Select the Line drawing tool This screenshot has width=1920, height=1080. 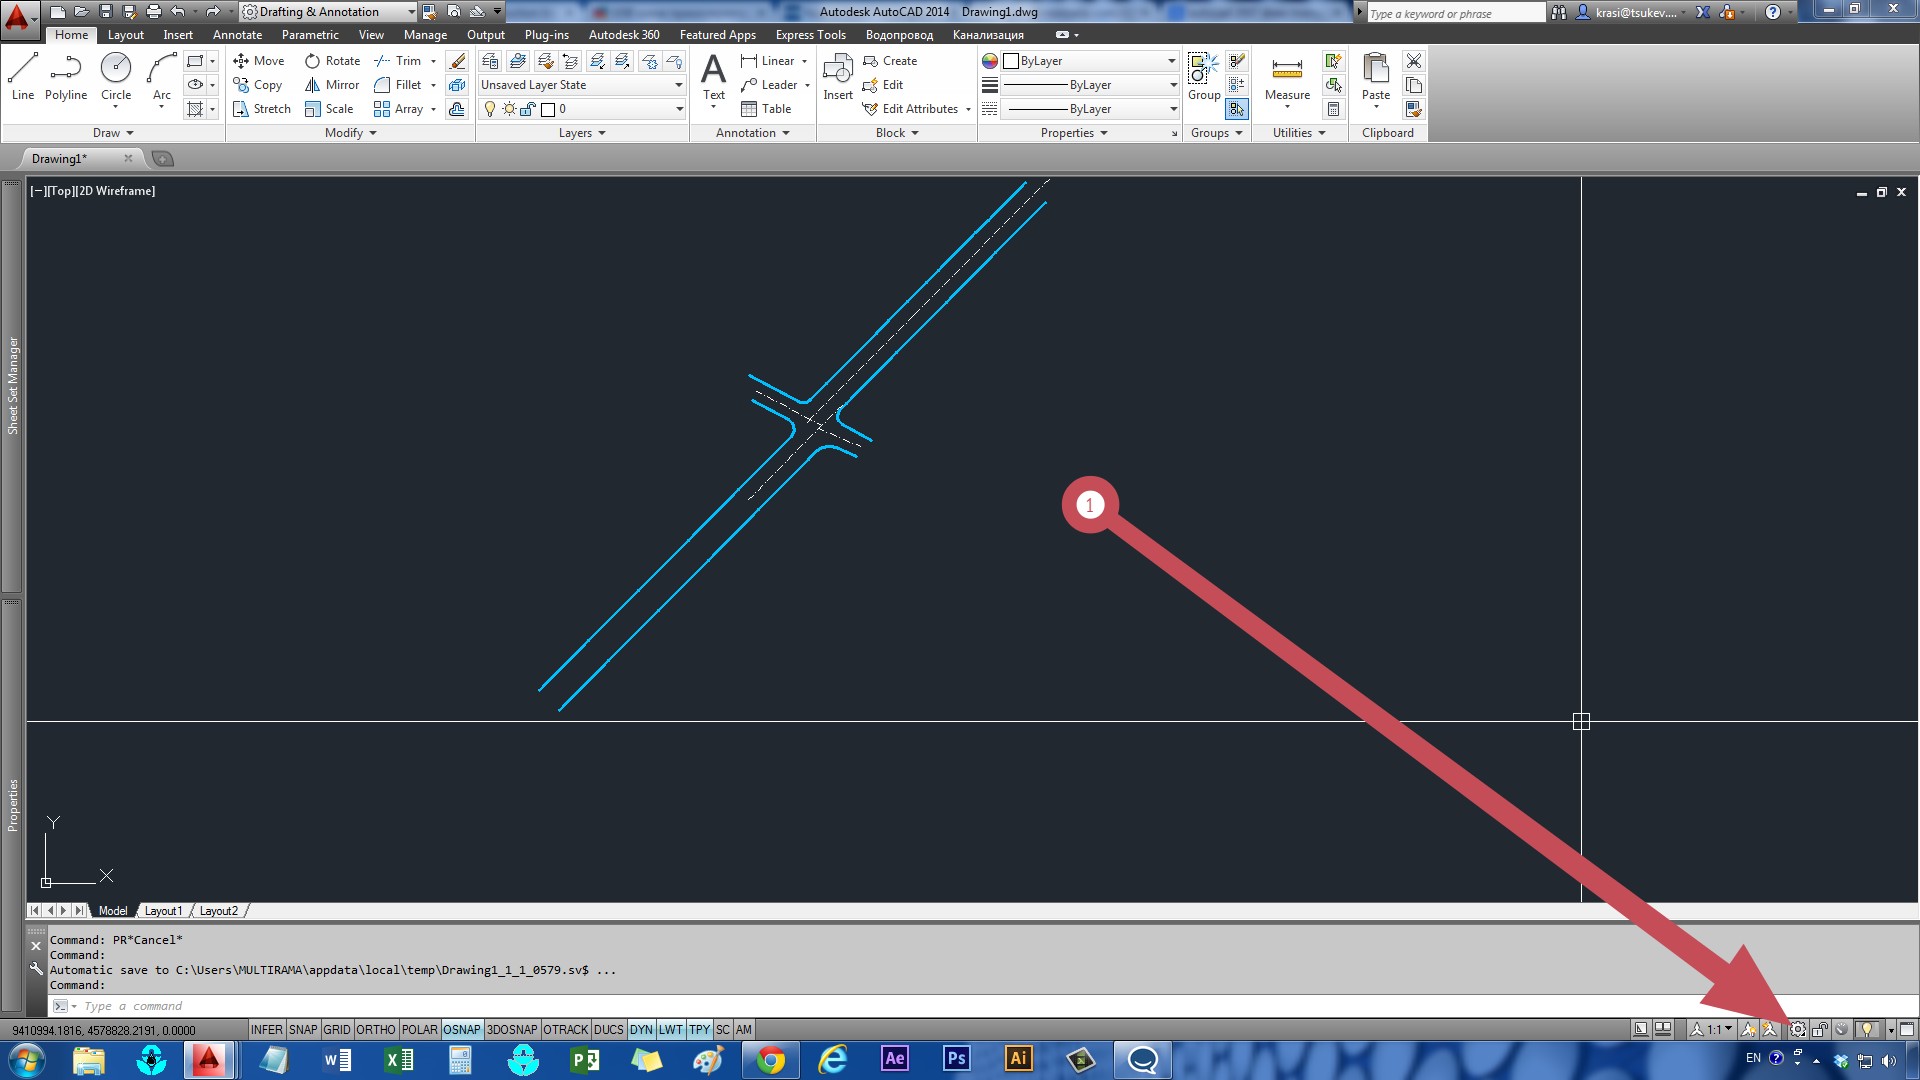[24, 73]
